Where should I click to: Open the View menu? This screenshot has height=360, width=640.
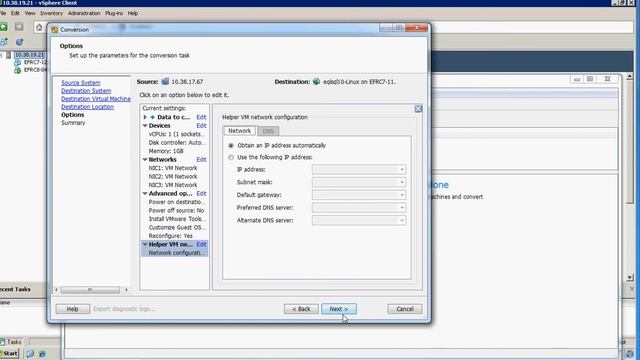(30, 13)
